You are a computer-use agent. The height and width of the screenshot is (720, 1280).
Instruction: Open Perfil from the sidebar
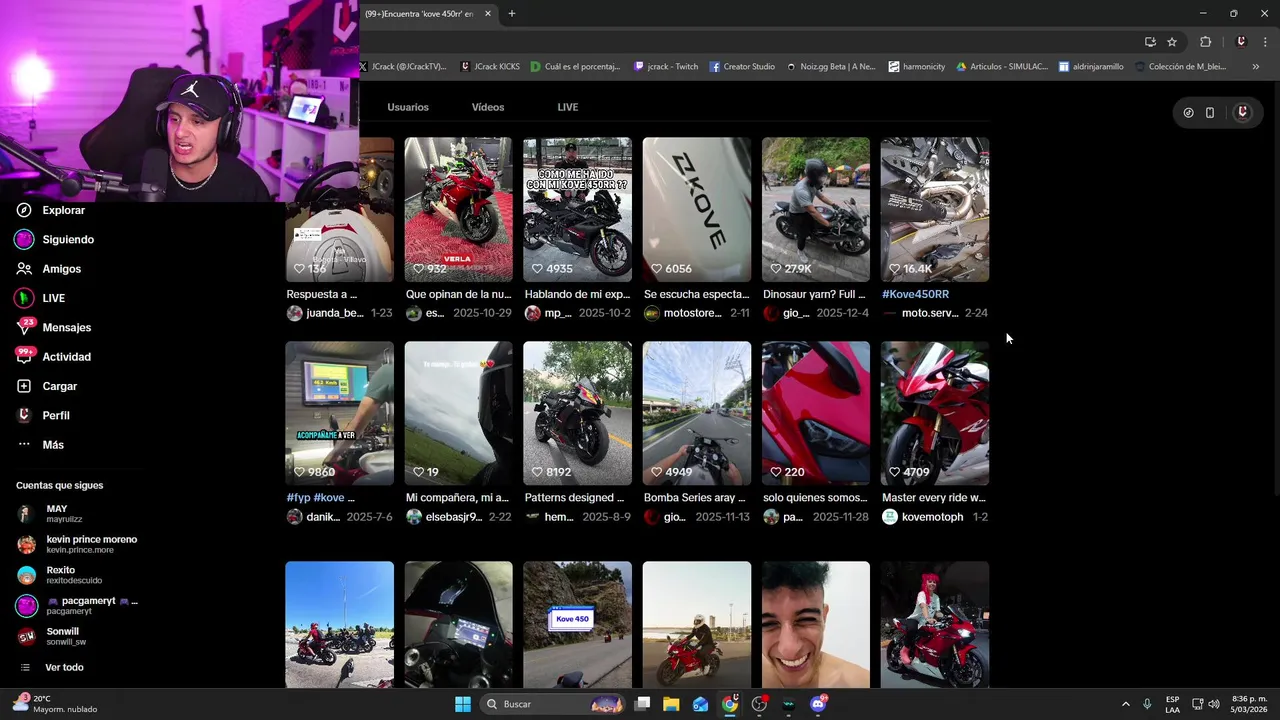(42, 415)
